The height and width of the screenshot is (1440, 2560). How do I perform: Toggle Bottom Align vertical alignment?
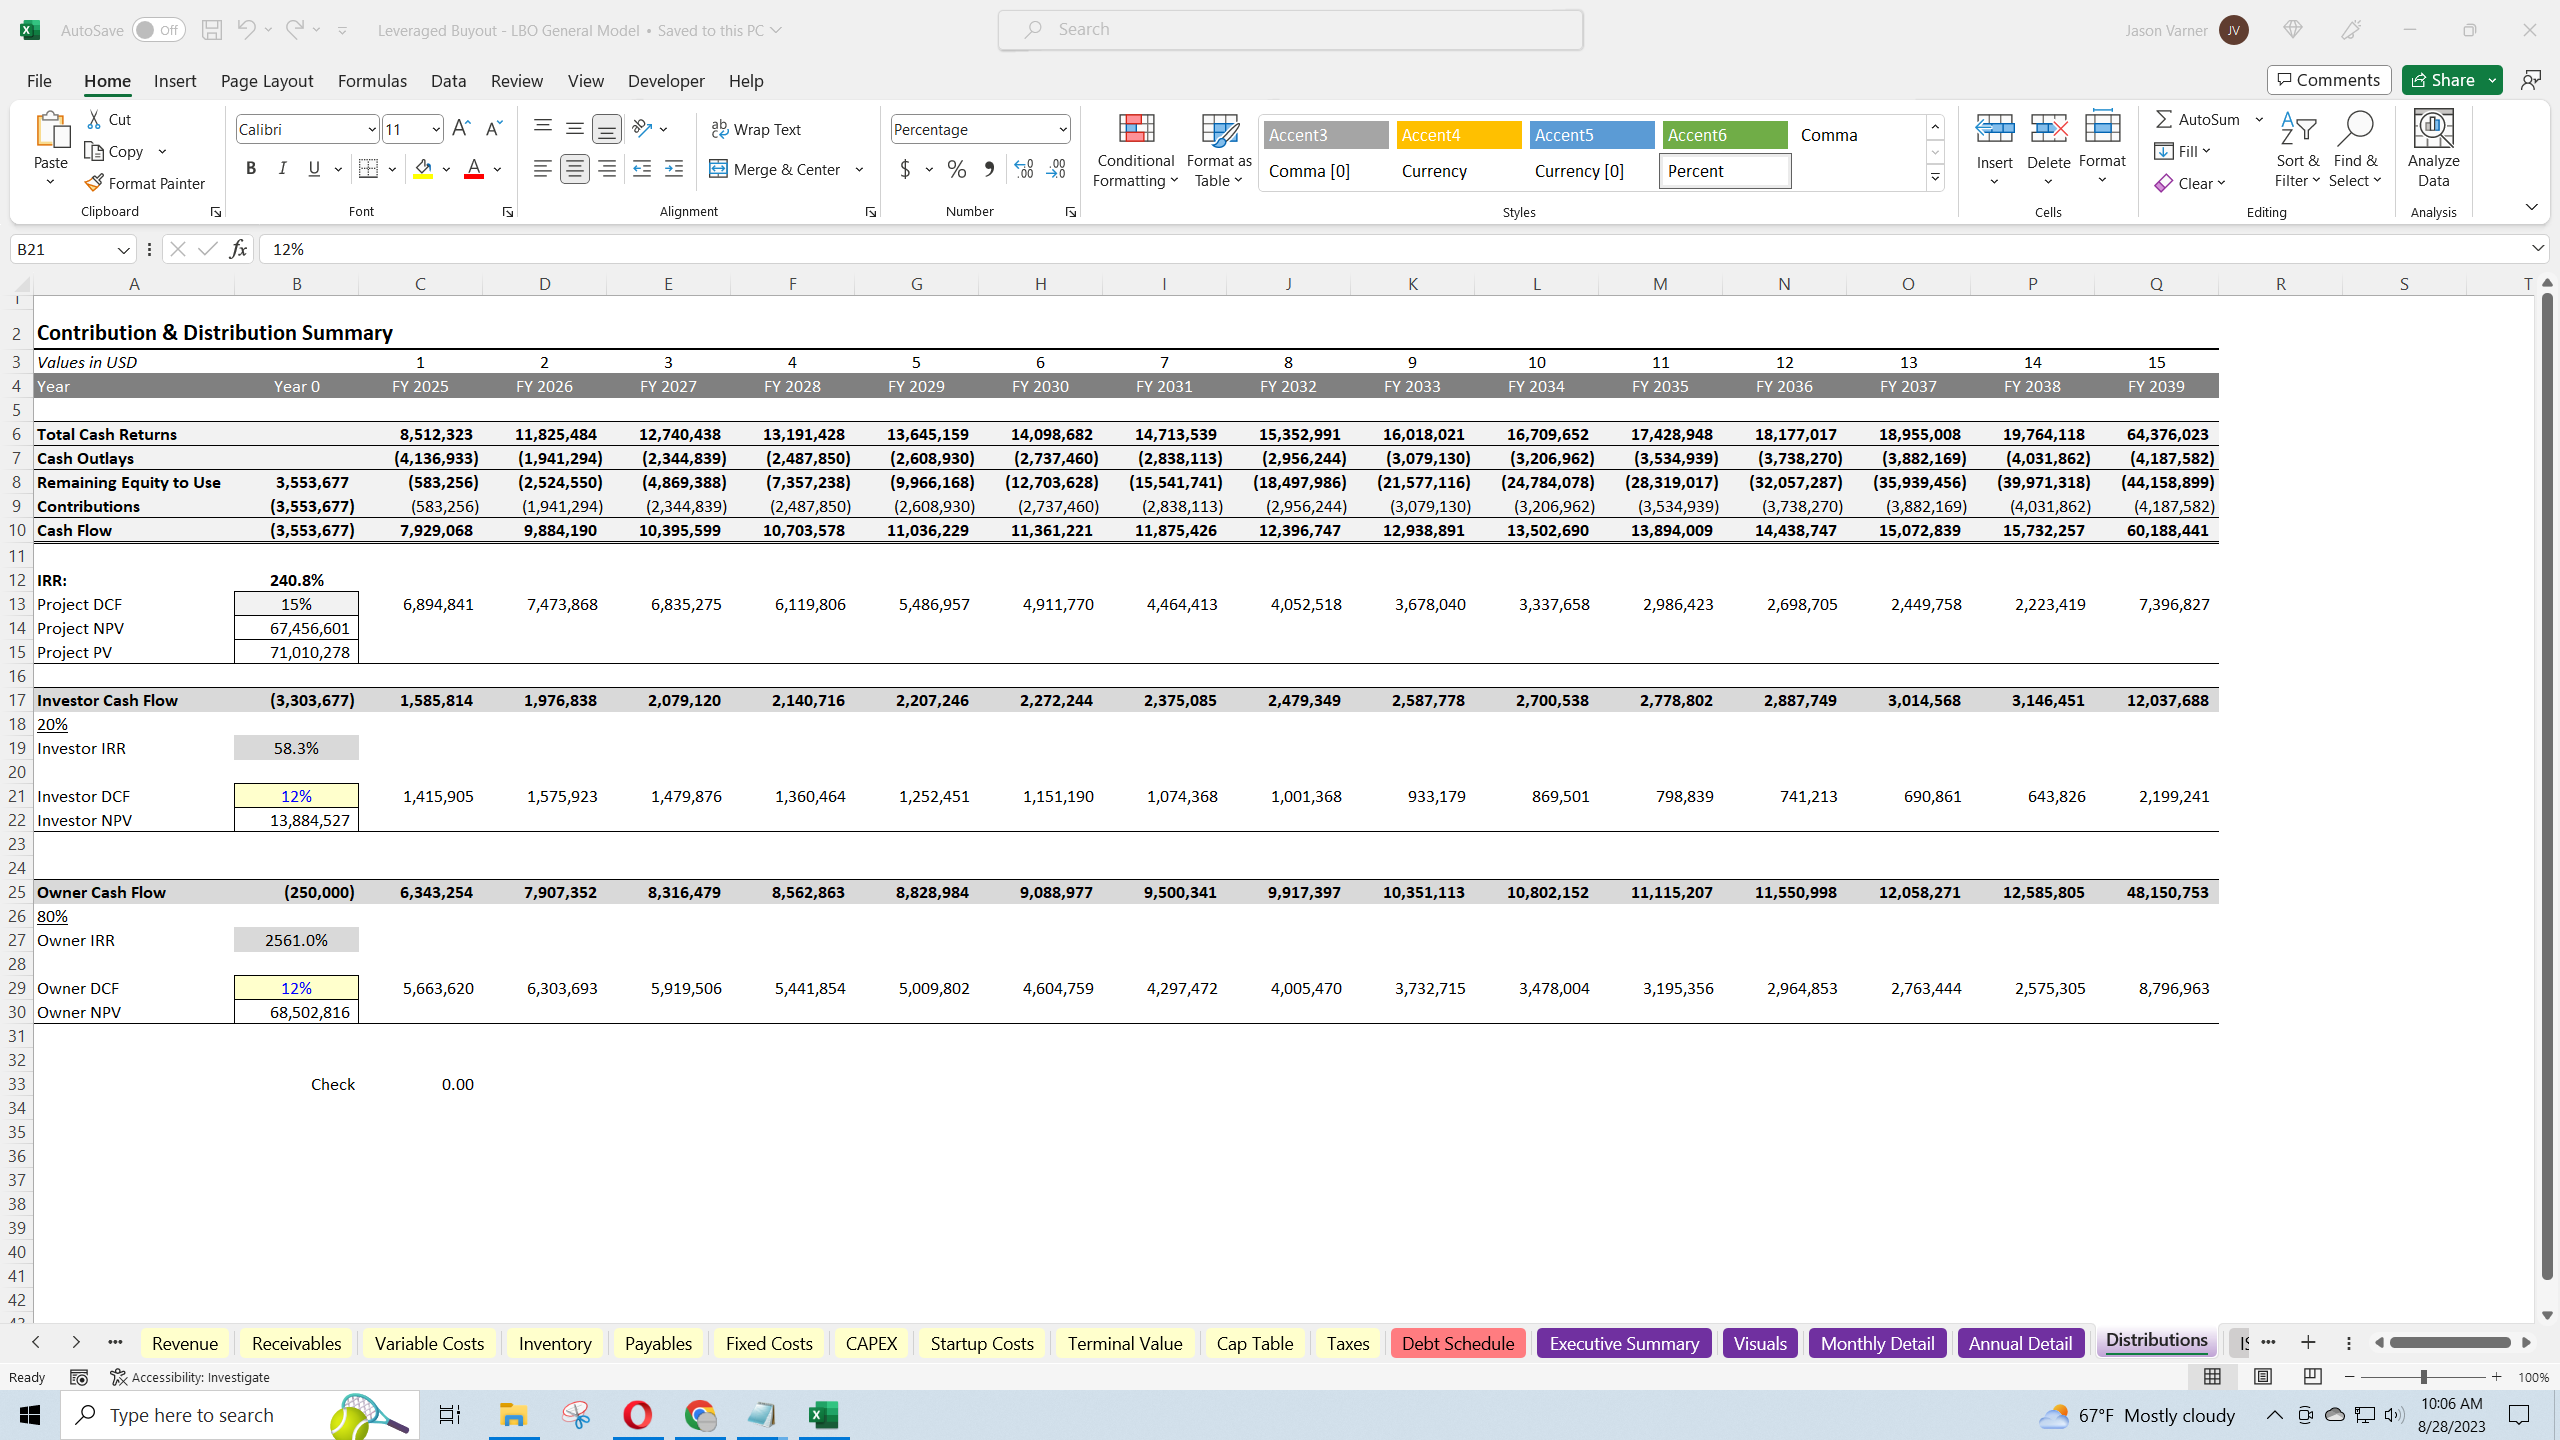[606, 128]
